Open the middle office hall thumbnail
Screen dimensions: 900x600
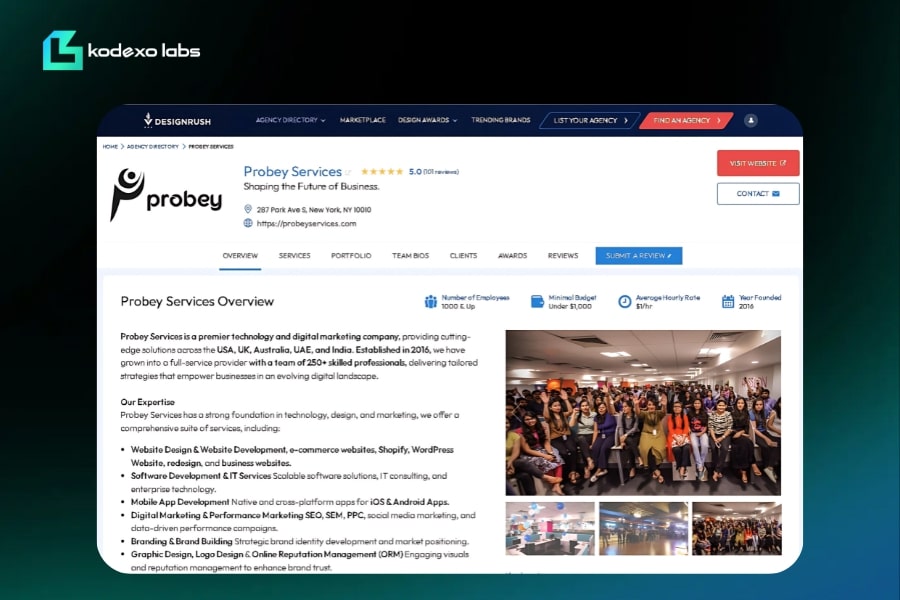click(x=643, y=528)
